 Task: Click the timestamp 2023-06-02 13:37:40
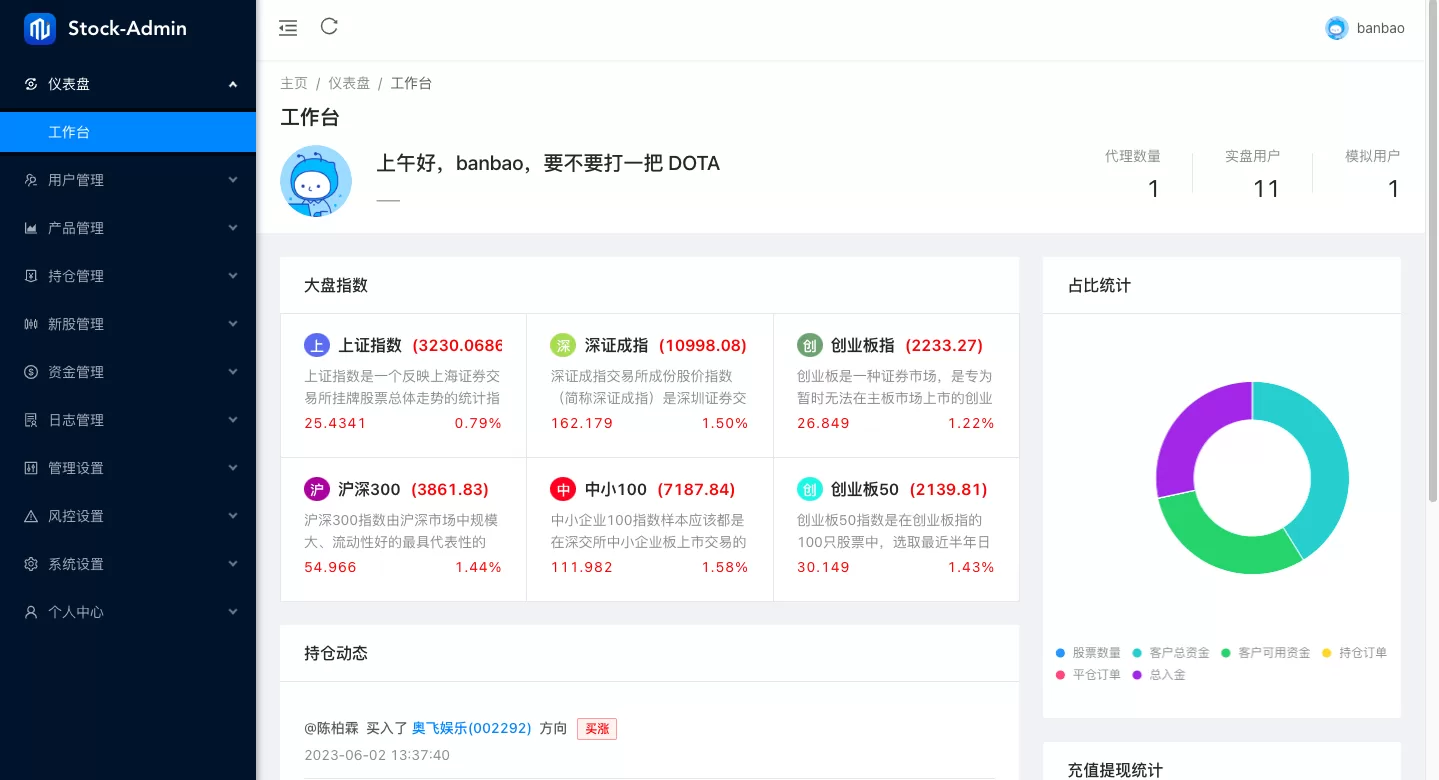[x=377, y=755]
